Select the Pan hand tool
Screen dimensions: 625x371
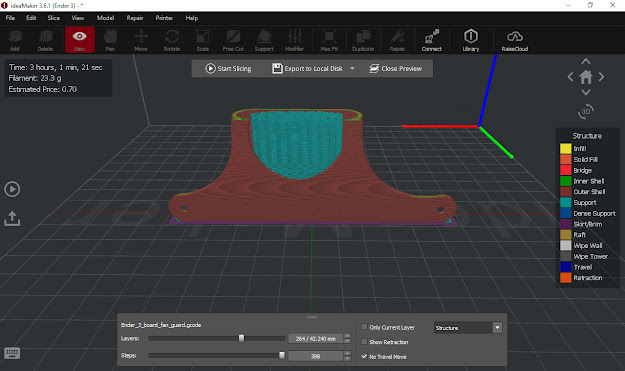point(110,40)
